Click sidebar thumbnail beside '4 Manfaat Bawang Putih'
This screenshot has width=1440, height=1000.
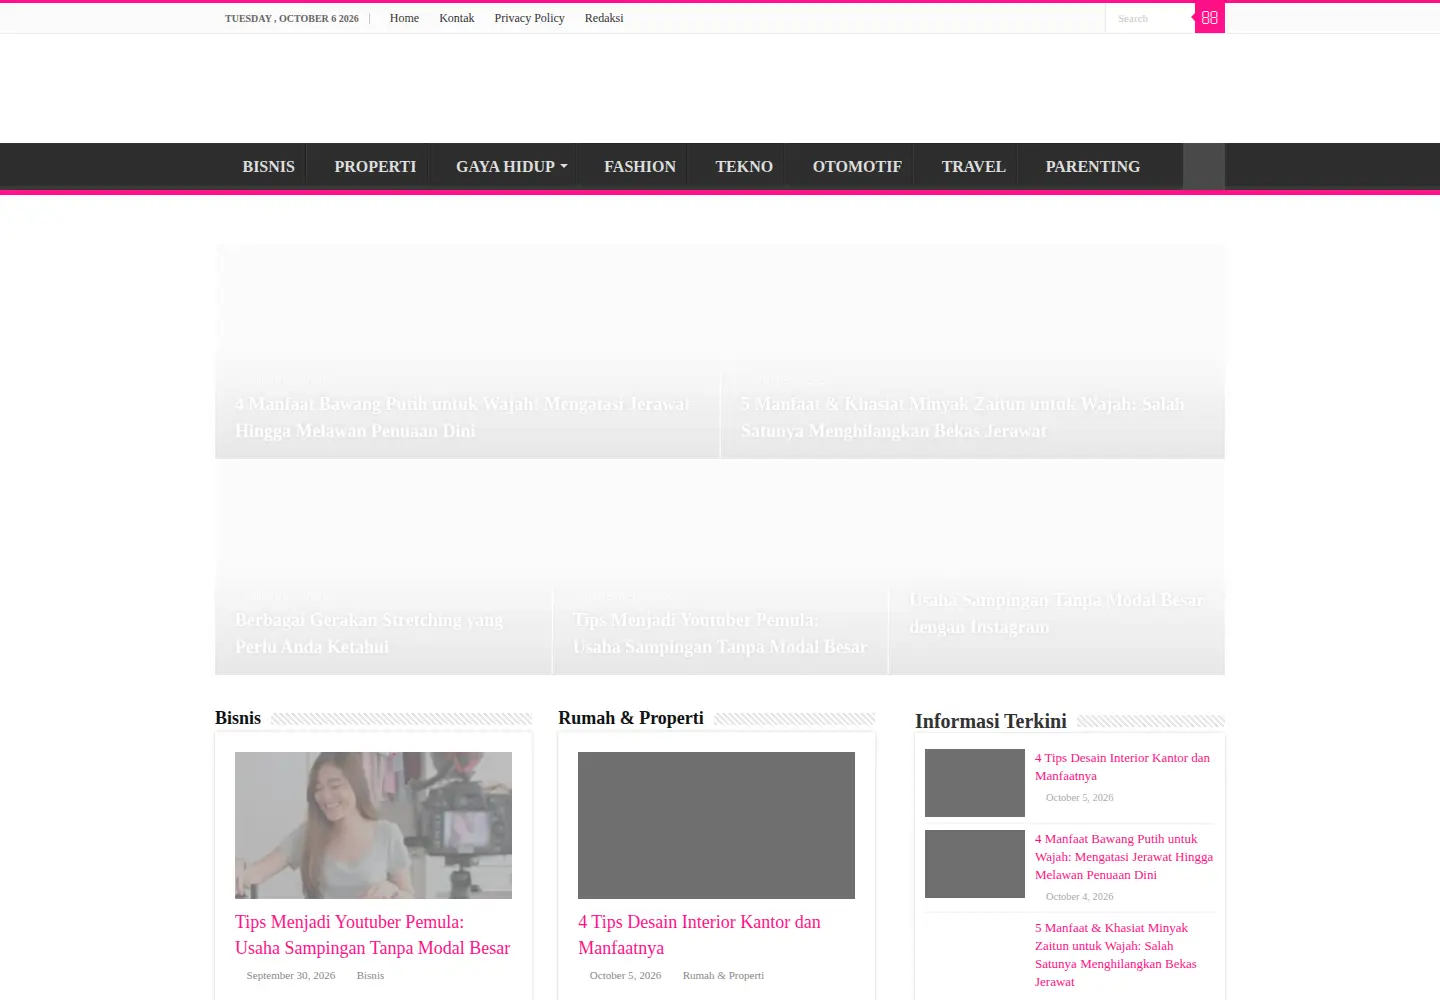tap(975, 864)
